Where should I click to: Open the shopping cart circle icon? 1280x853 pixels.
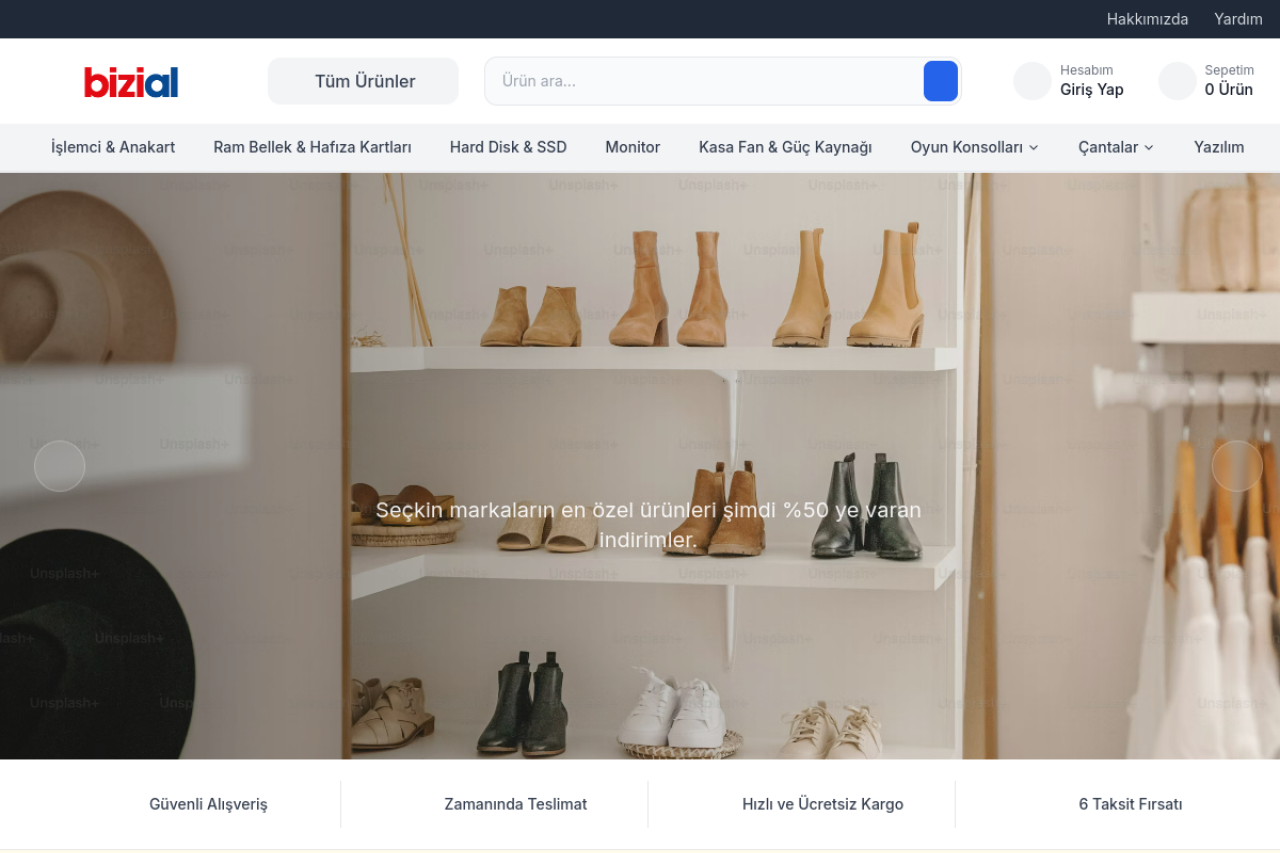click(1177, 81)
